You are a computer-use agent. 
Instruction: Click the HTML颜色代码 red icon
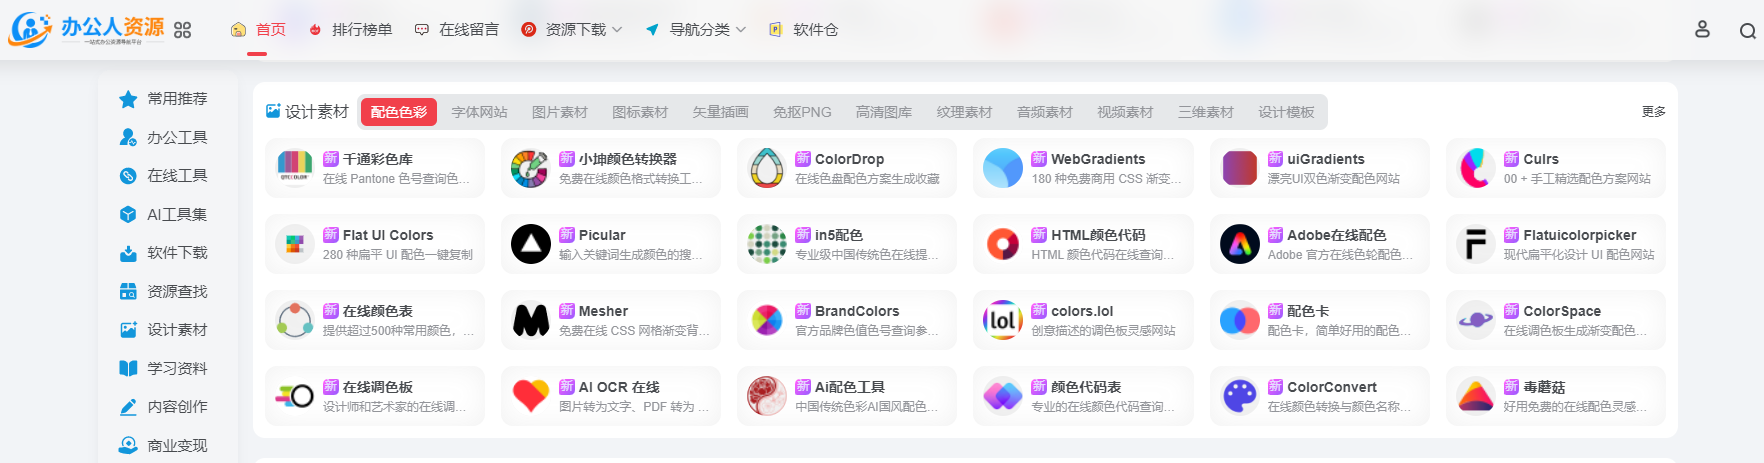pyautogui.click(x=1003, y=244)
